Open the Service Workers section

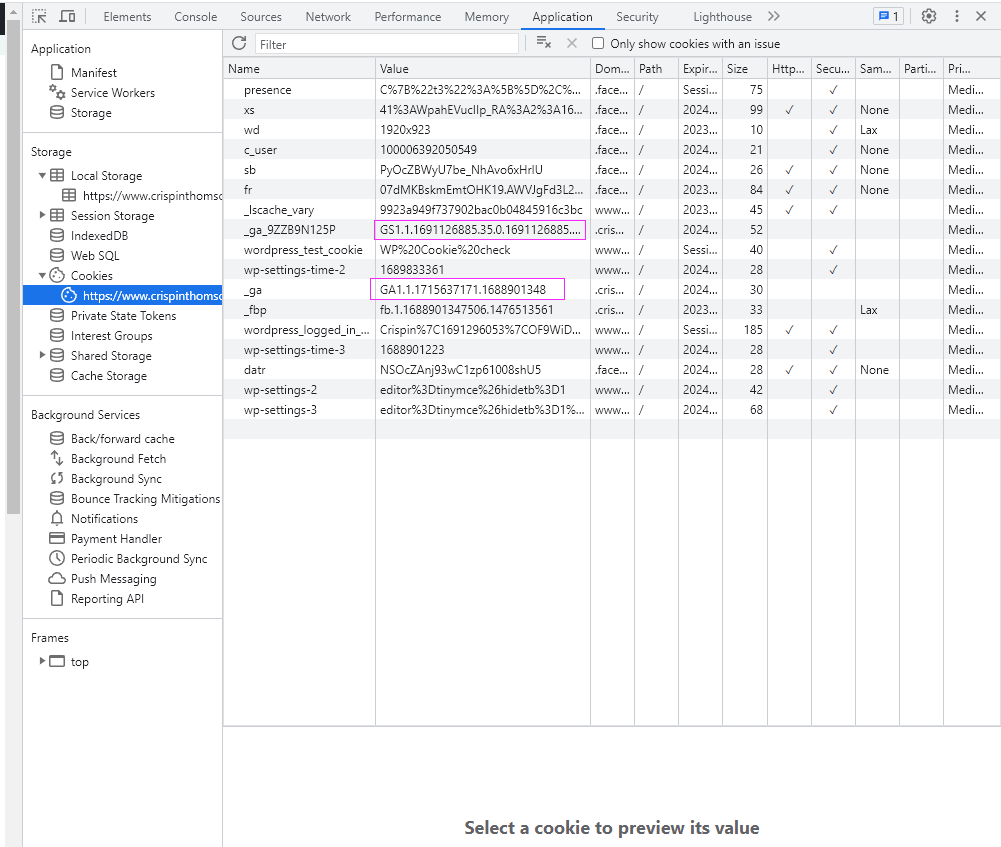point(112,93)
